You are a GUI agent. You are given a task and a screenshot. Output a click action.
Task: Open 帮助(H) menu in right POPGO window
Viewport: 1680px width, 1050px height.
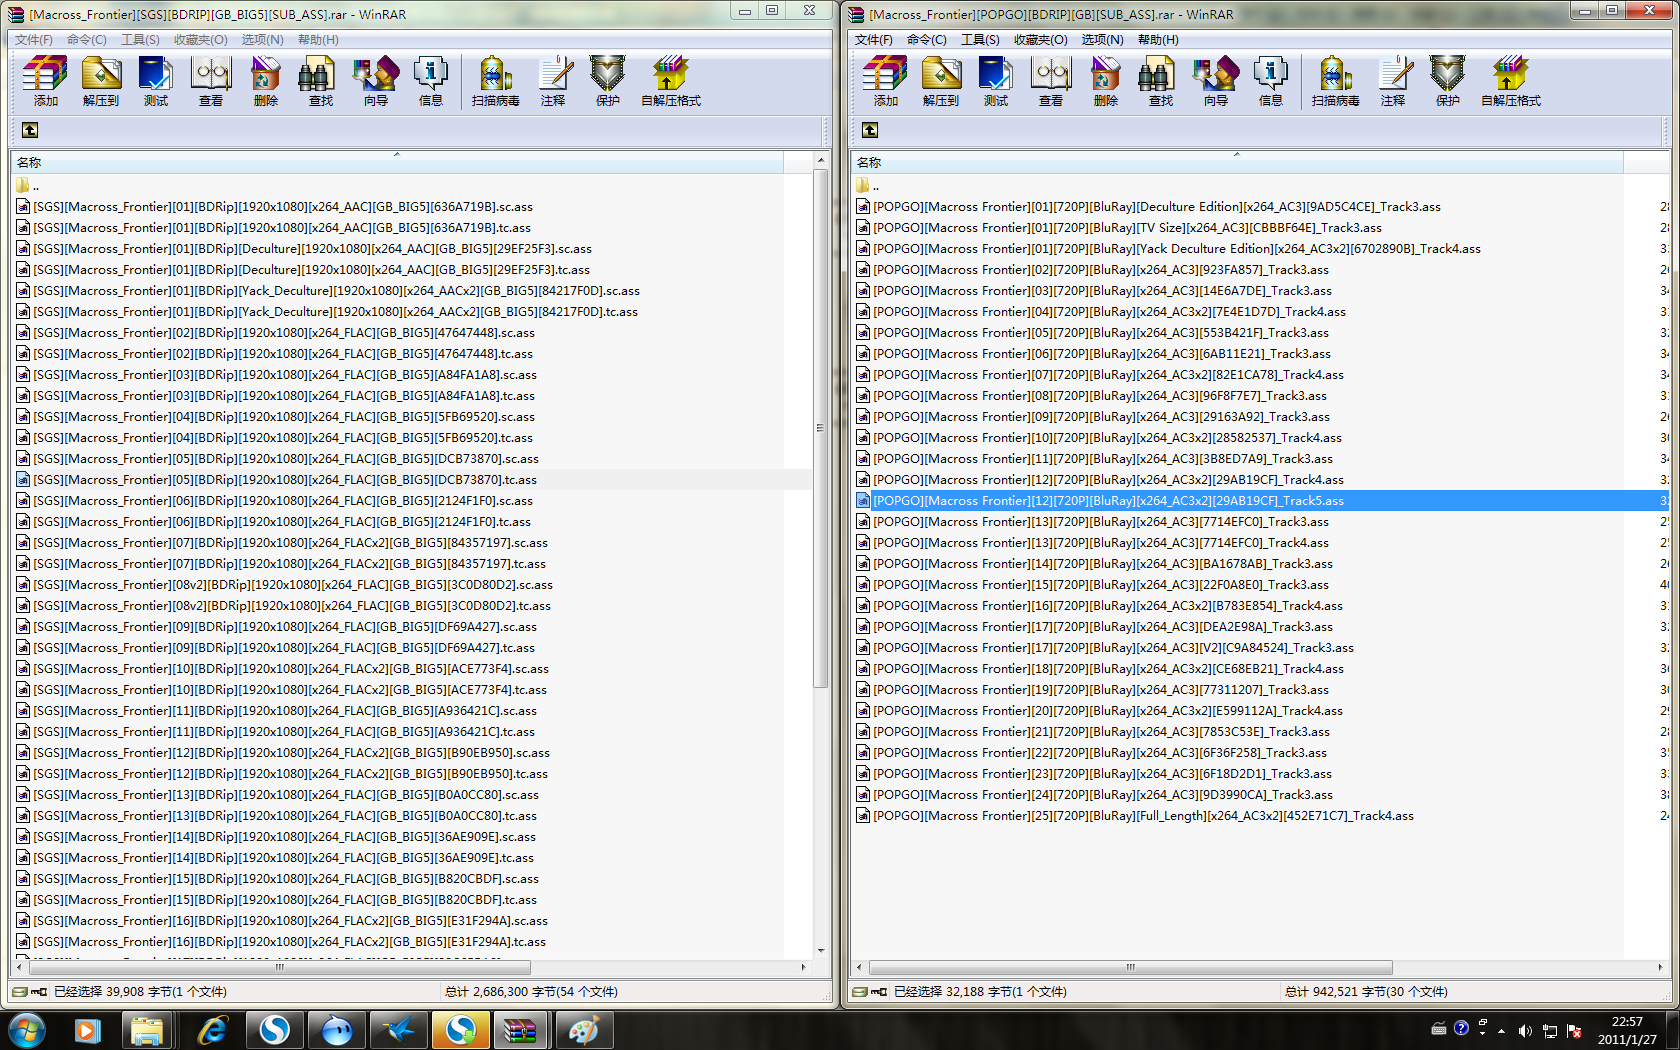click(1158, 40)
